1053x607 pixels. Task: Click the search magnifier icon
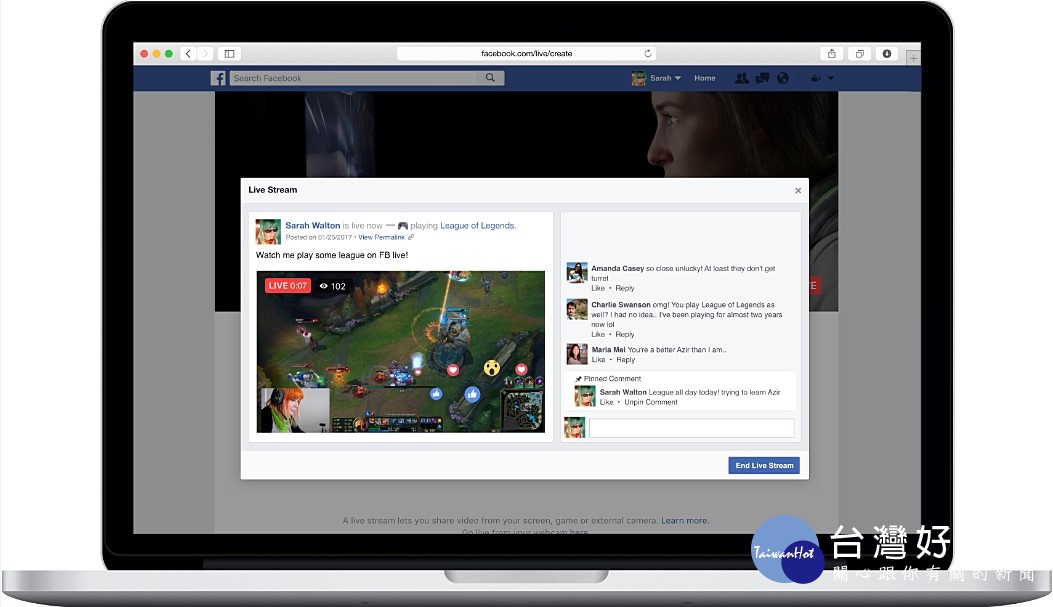click(x=490, y=78)
